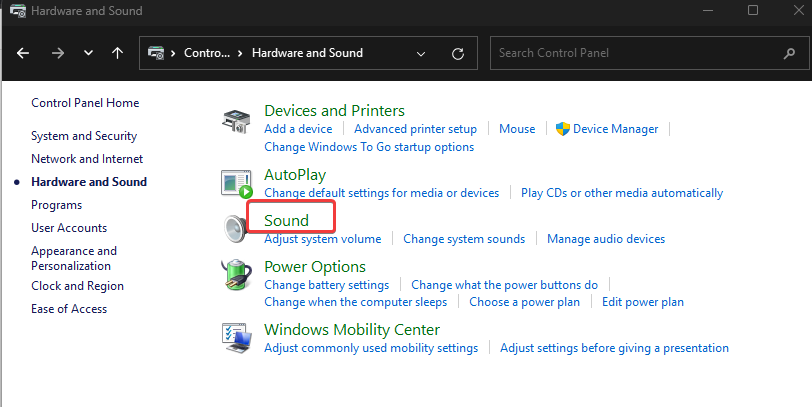
Task: Click the Power Options battery icon
Action: coord(237,275)
